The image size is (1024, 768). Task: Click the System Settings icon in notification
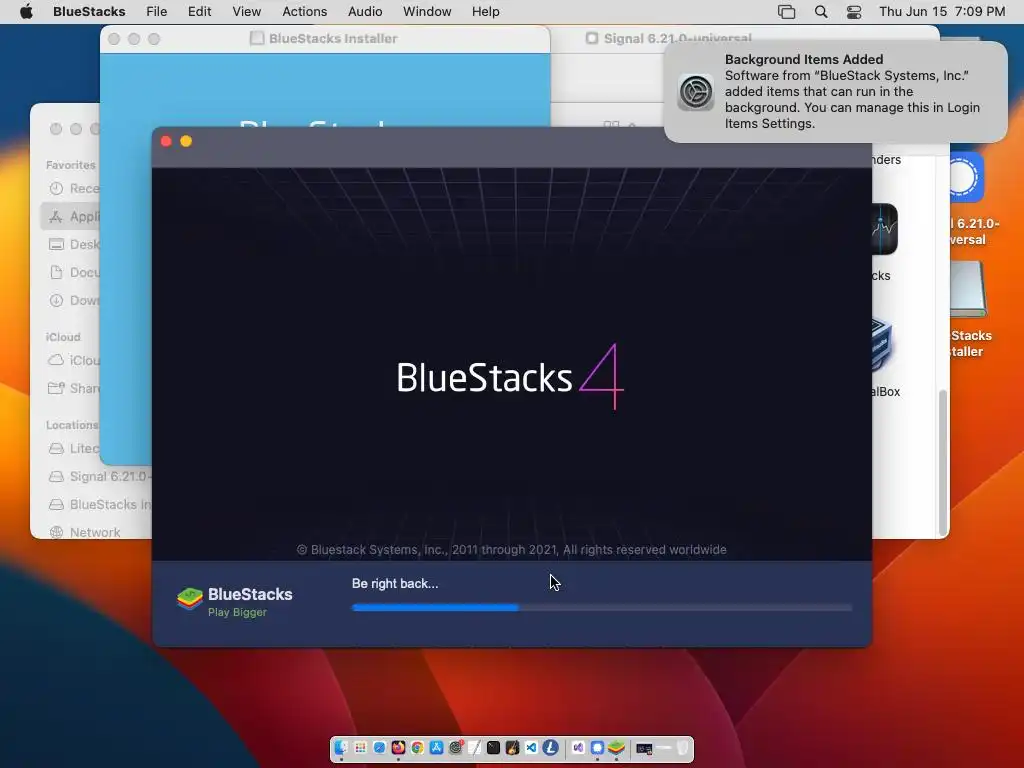[696, 92]
